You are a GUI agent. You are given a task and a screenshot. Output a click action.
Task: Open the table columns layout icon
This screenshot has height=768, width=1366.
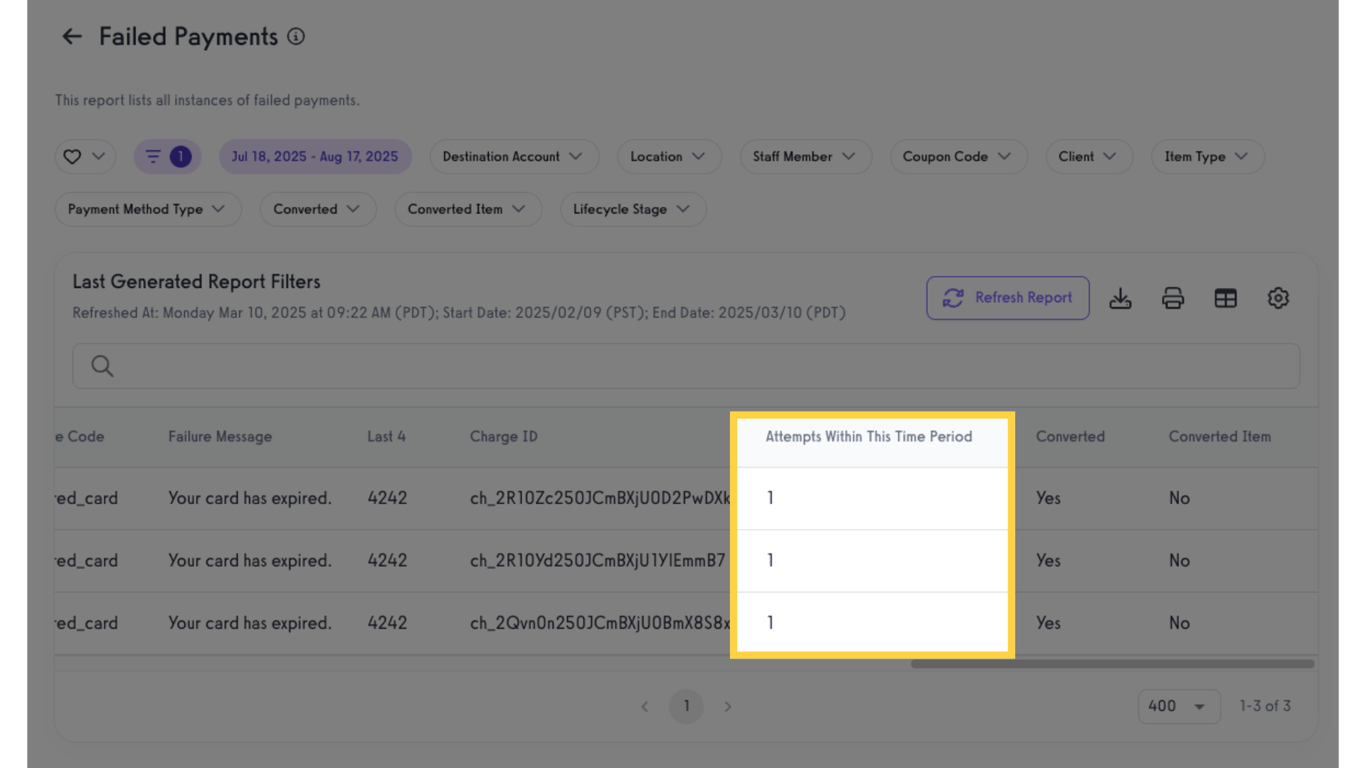[1226, 298]
